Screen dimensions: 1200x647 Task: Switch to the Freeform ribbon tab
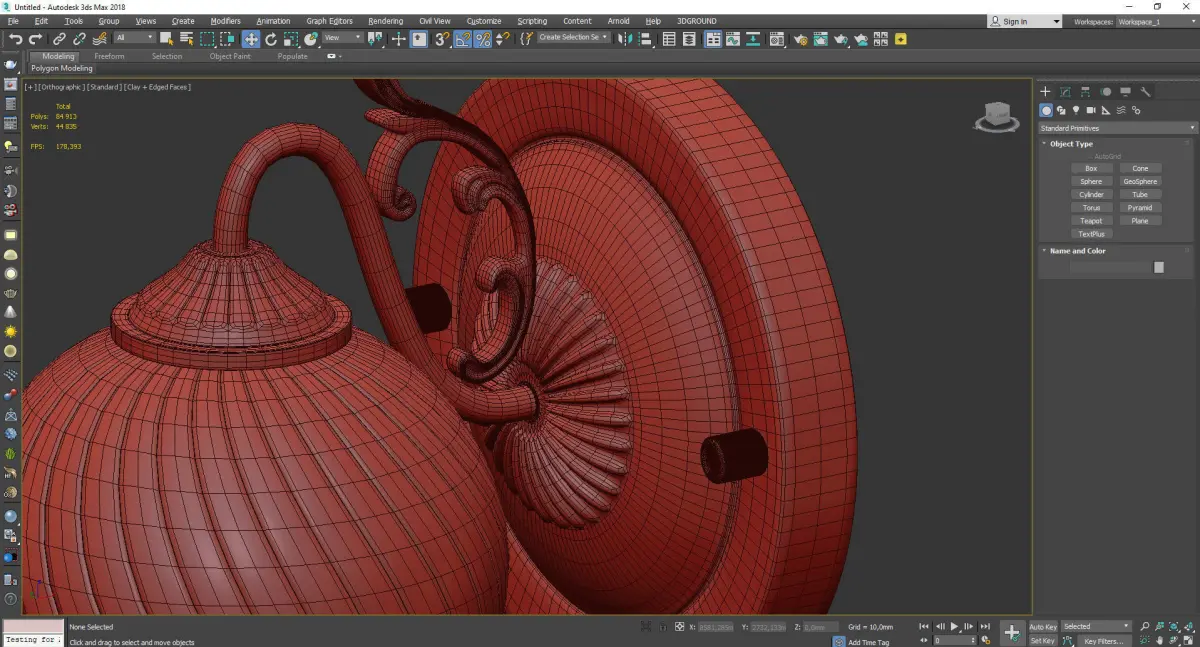(109, 56)
